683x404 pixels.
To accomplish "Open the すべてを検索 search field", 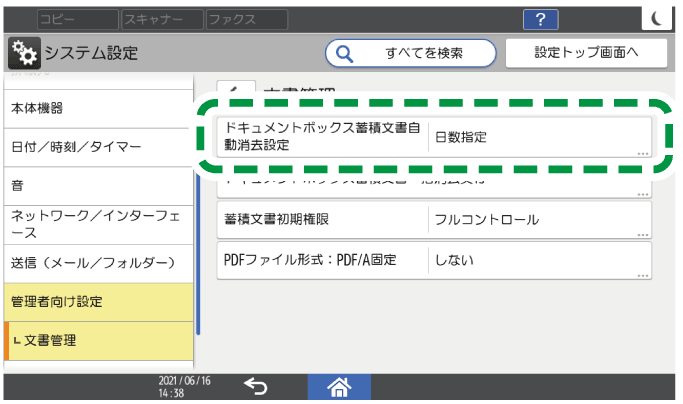I will tap(410, 54).
